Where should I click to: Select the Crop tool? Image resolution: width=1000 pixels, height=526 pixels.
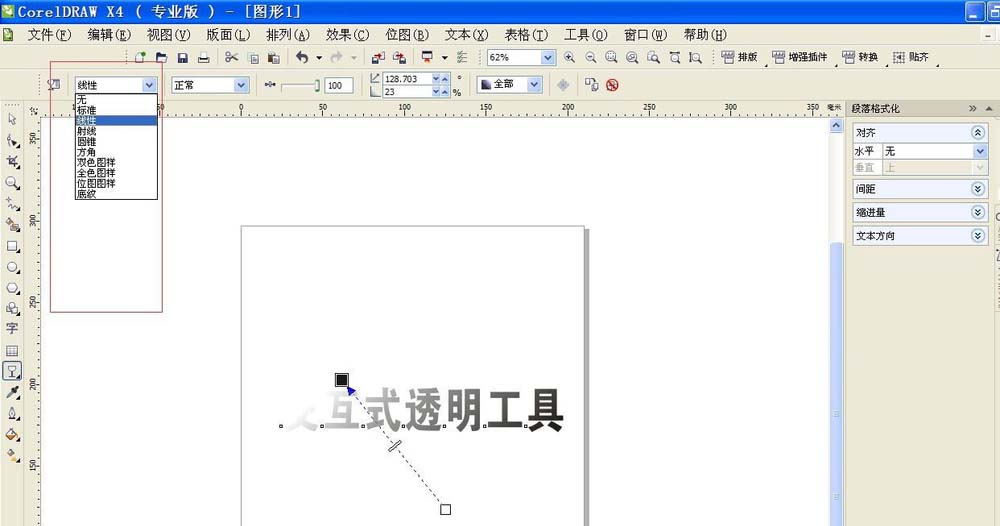click(12, 161)
